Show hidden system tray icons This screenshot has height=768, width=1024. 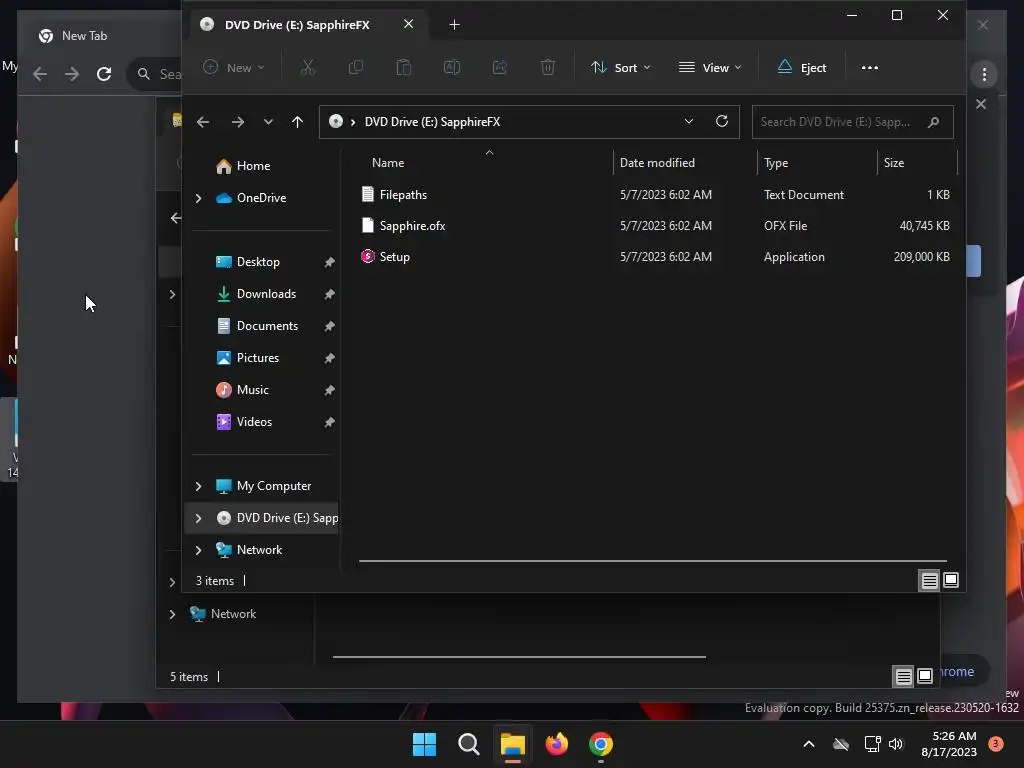[x=808, y=744]
